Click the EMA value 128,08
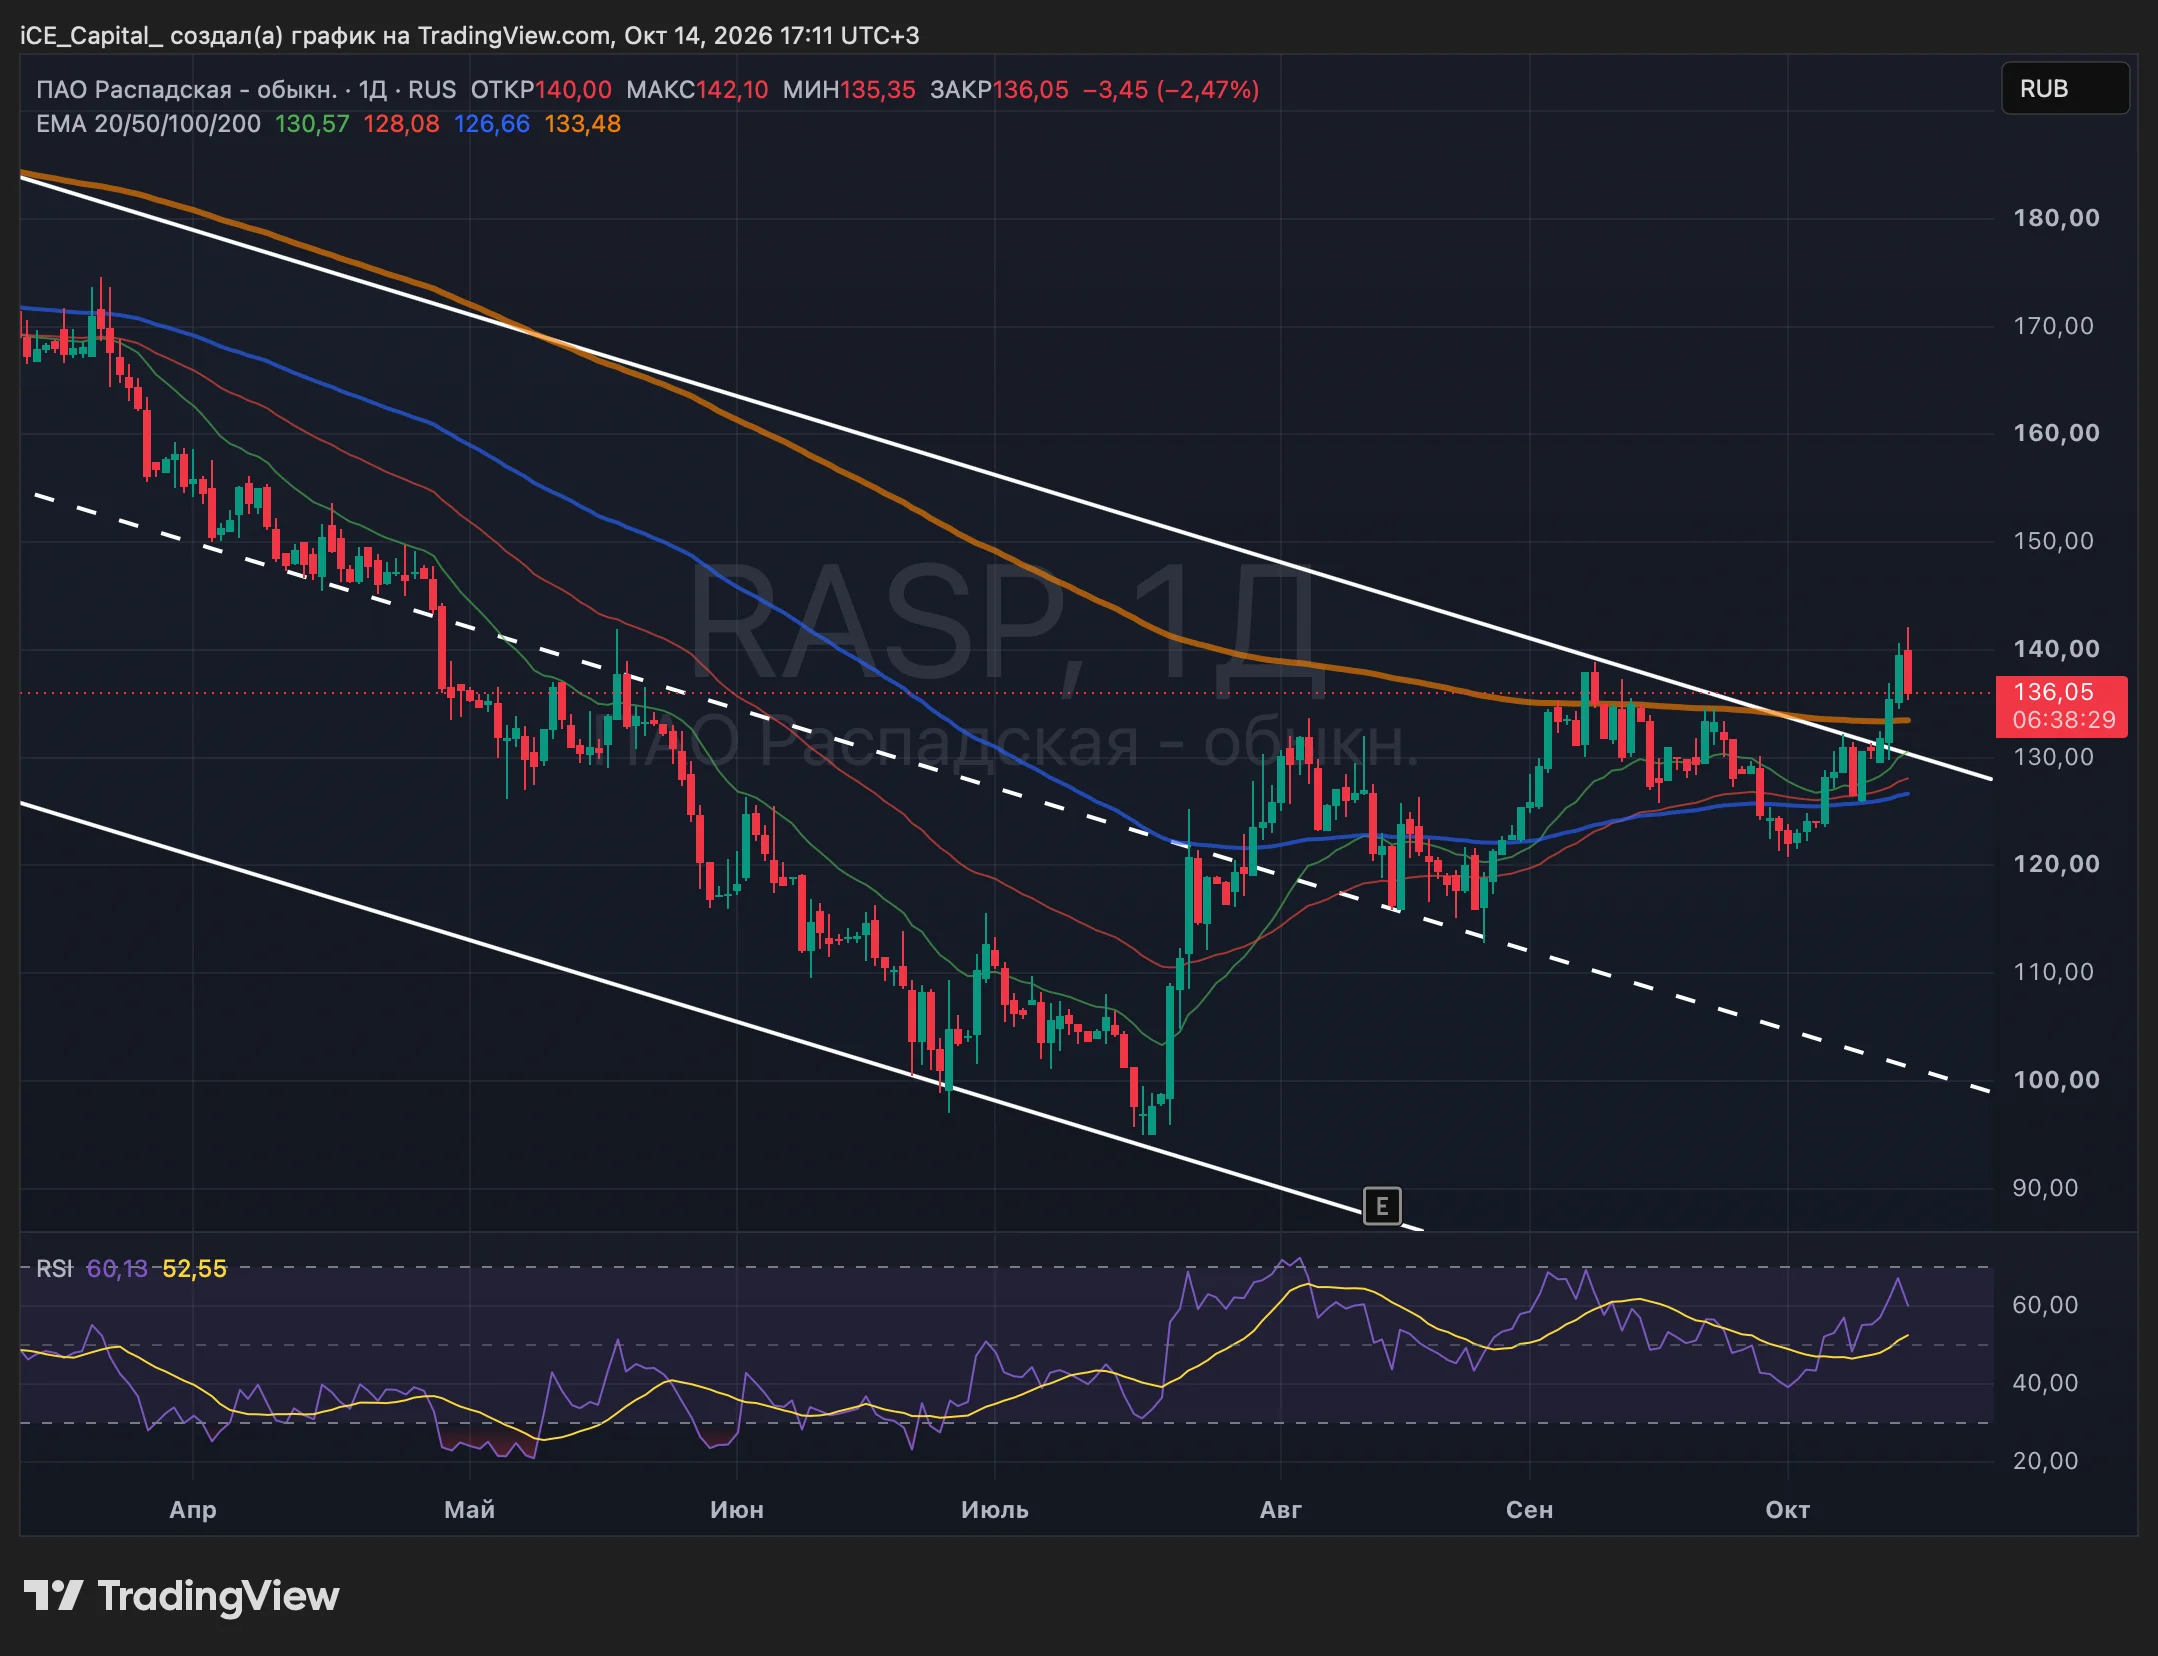The image size is (2158, 1656). click(401, 124)
